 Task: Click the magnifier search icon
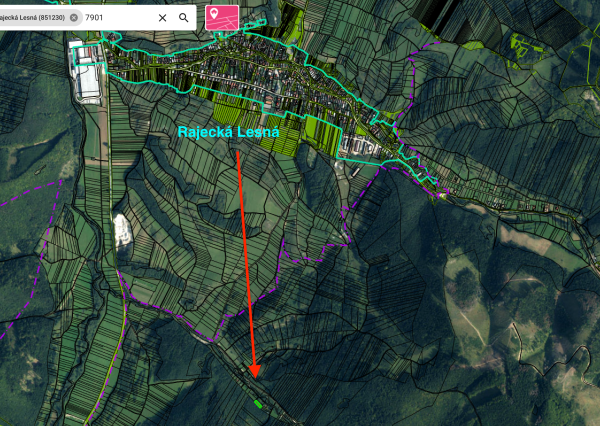(183, 18)
